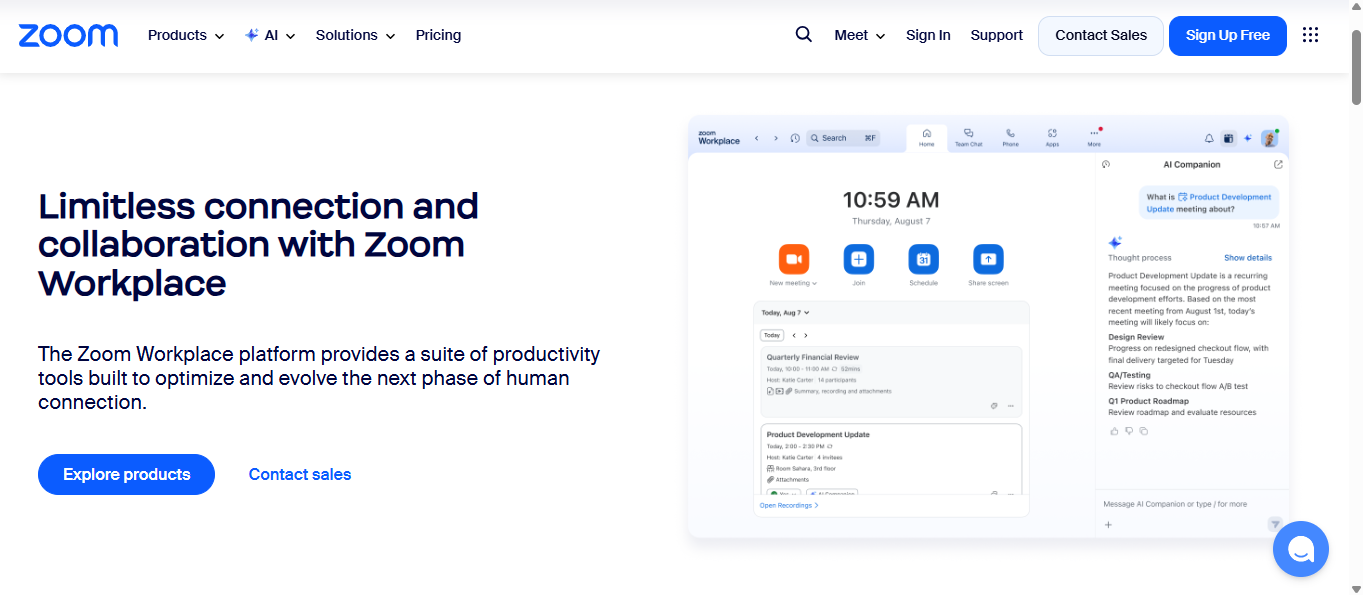Open the chat bubble support widget

(1300, 549)
